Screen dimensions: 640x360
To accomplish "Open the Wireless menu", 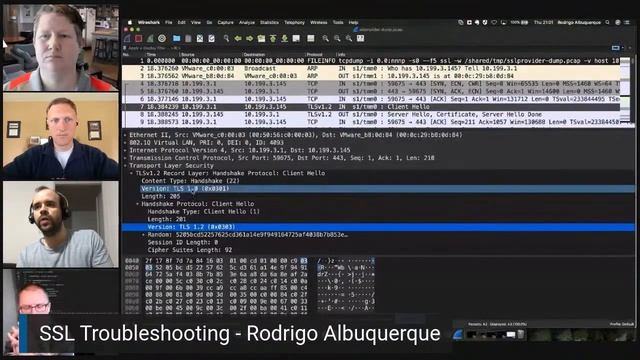I will [319, 22].
